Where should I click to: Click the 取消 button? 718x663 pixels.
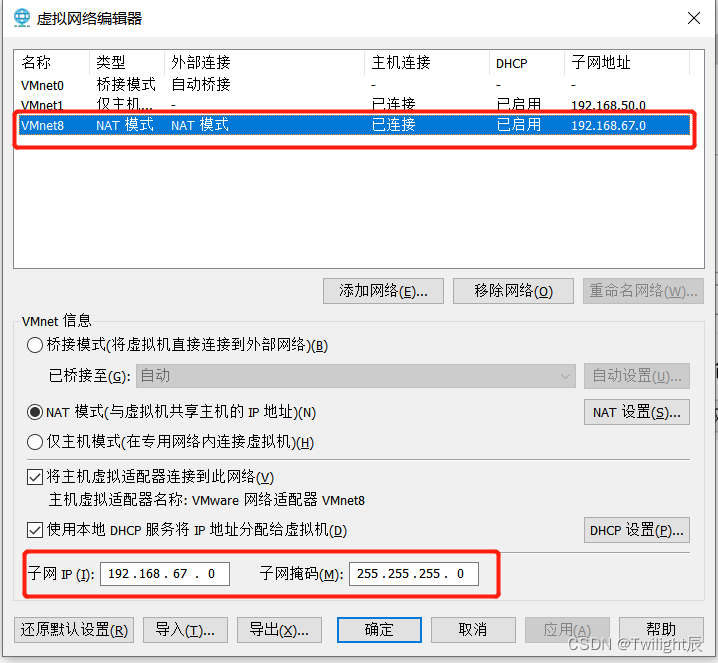[x=473, y=630]
